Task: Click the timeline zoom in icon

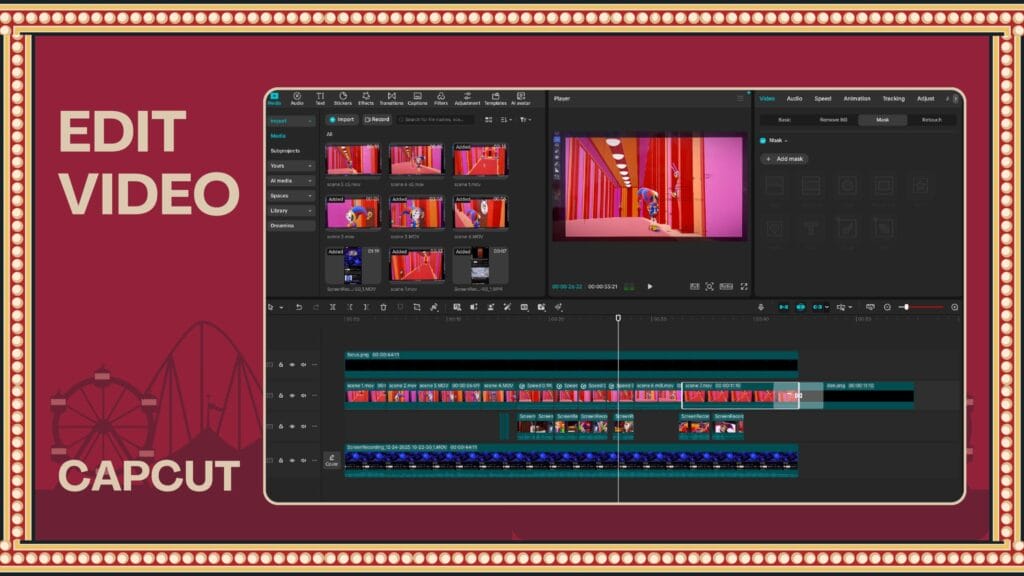Action: [x=955, y=307]
